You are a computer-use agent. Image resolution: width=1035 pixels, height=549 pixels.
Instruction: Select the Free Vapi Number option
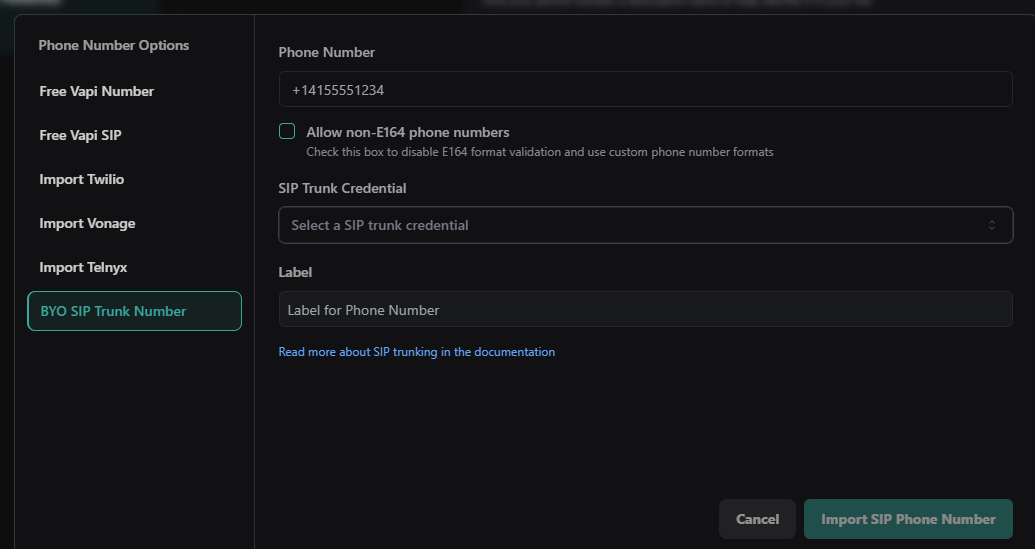click(x=97, y=91)
